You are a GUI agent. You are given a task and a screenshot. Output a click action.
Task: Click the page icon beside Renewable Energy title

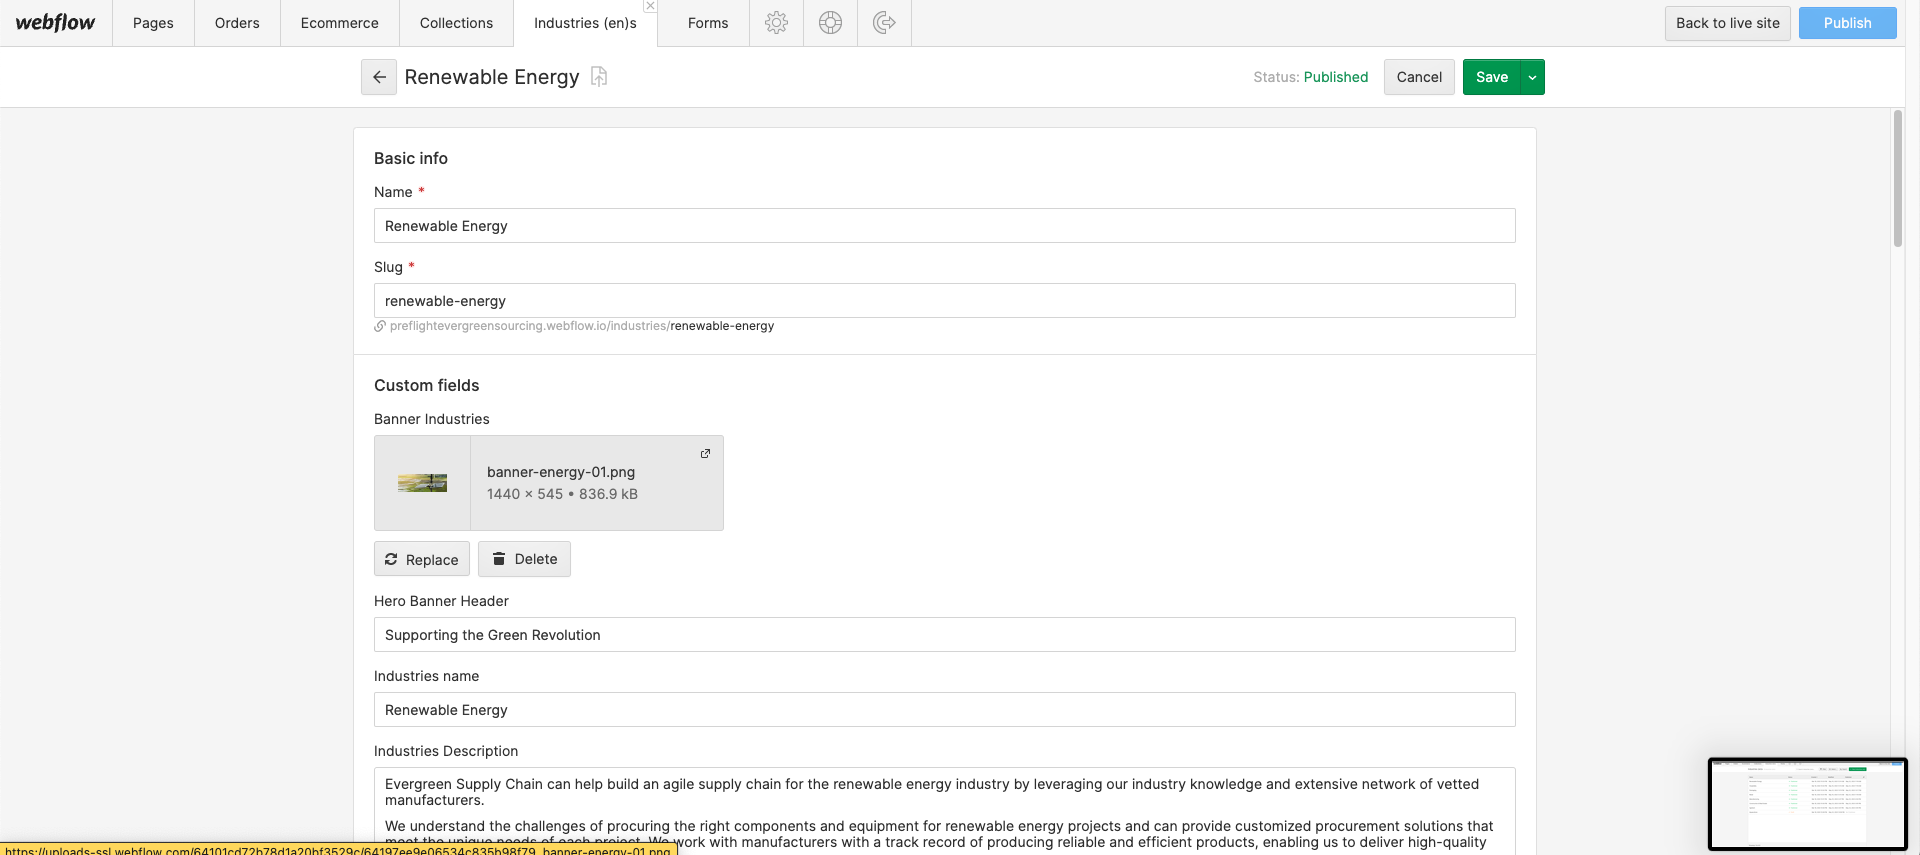[x=599, y=77]
